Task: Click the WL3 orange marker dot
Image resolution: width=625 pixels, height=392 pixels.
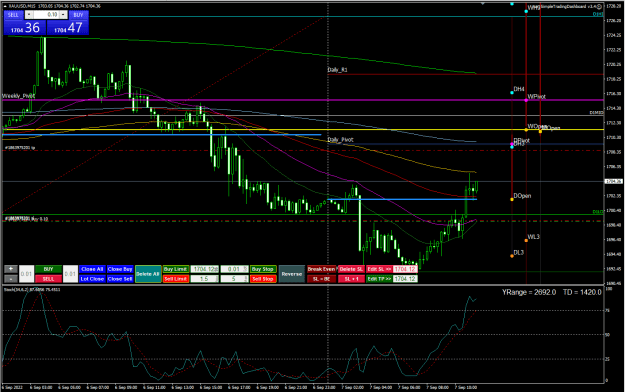Action: click(x=526, y=240)
